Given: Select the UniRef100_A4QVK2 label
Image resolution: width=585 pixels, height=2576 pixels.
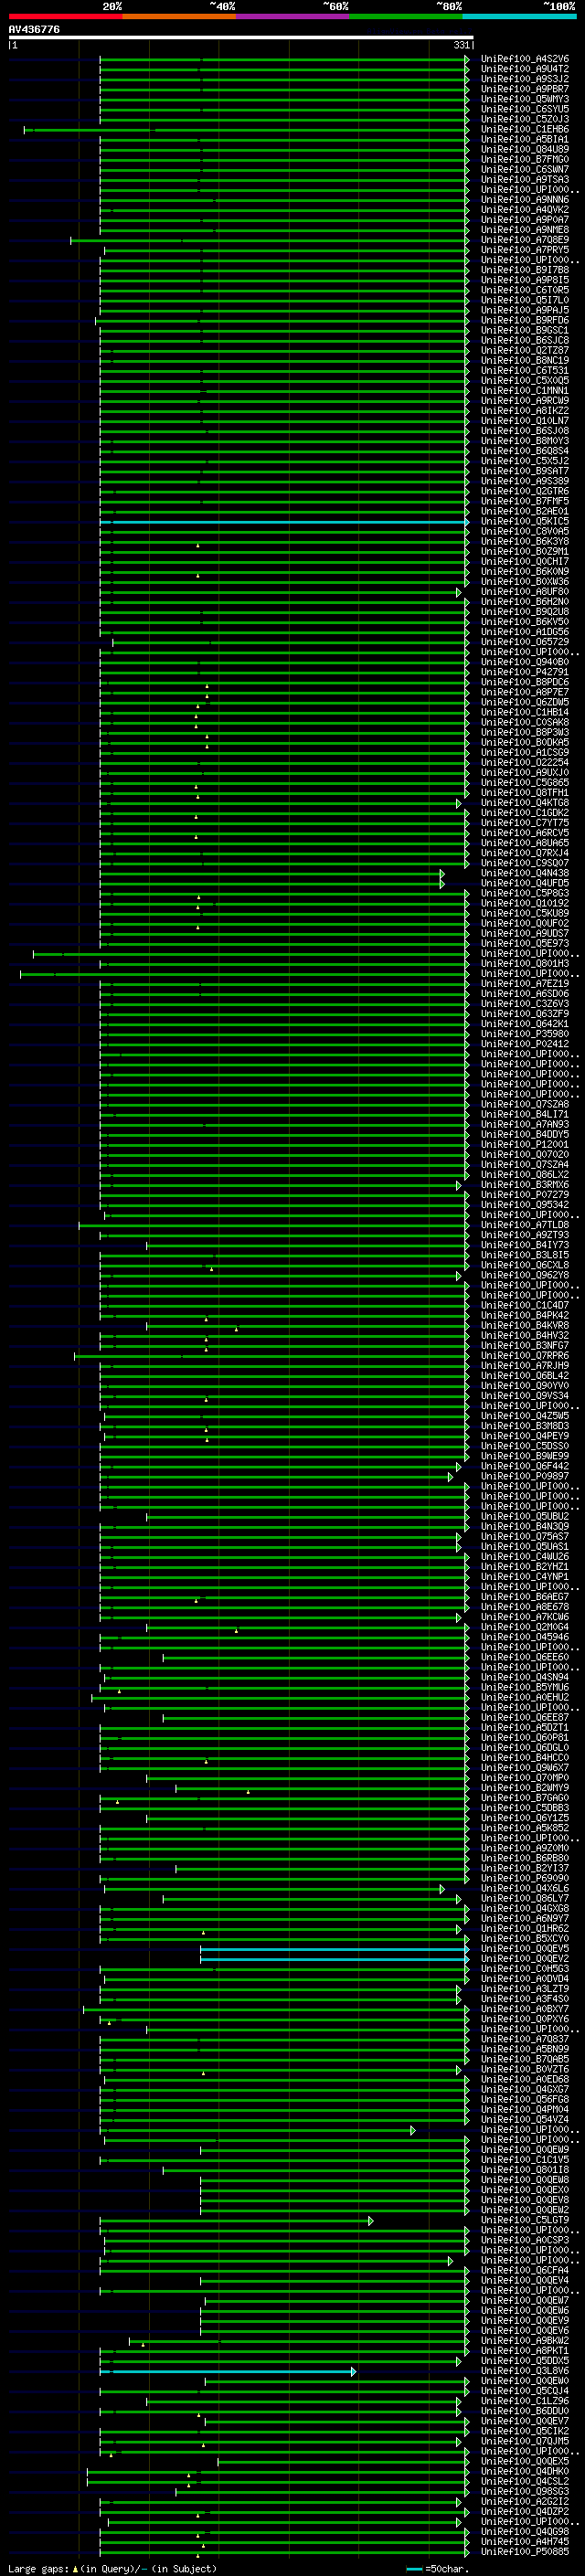Looking at the screenshot, I should 524,210.
